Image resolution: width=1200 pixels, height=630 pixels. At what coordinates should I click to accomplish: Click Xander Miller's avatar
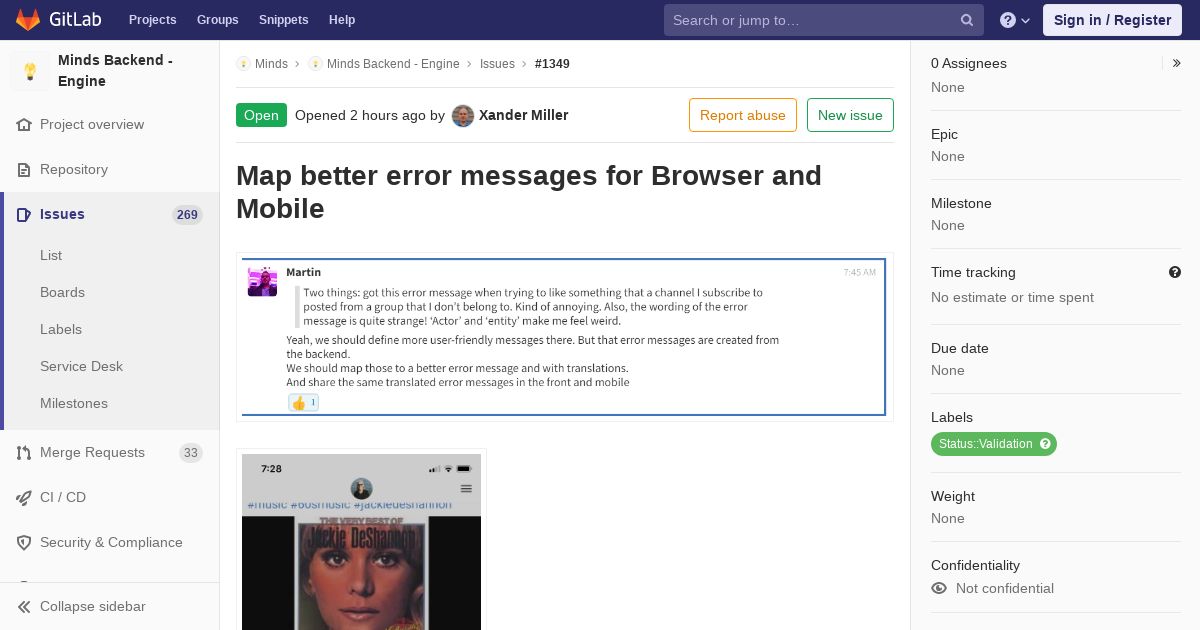pyautogui.click(x=463, y=116)
